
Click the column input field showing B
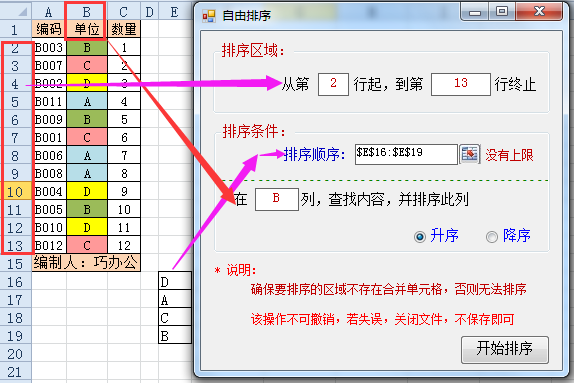point(277,199)
